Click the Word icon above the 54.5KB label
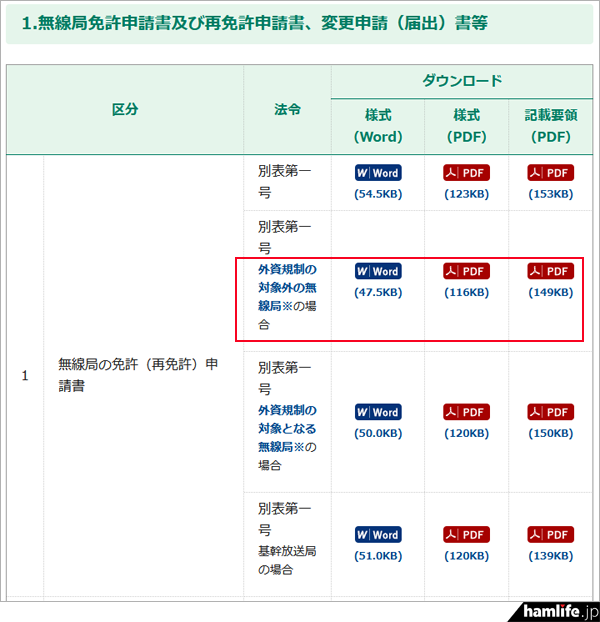 377,173
